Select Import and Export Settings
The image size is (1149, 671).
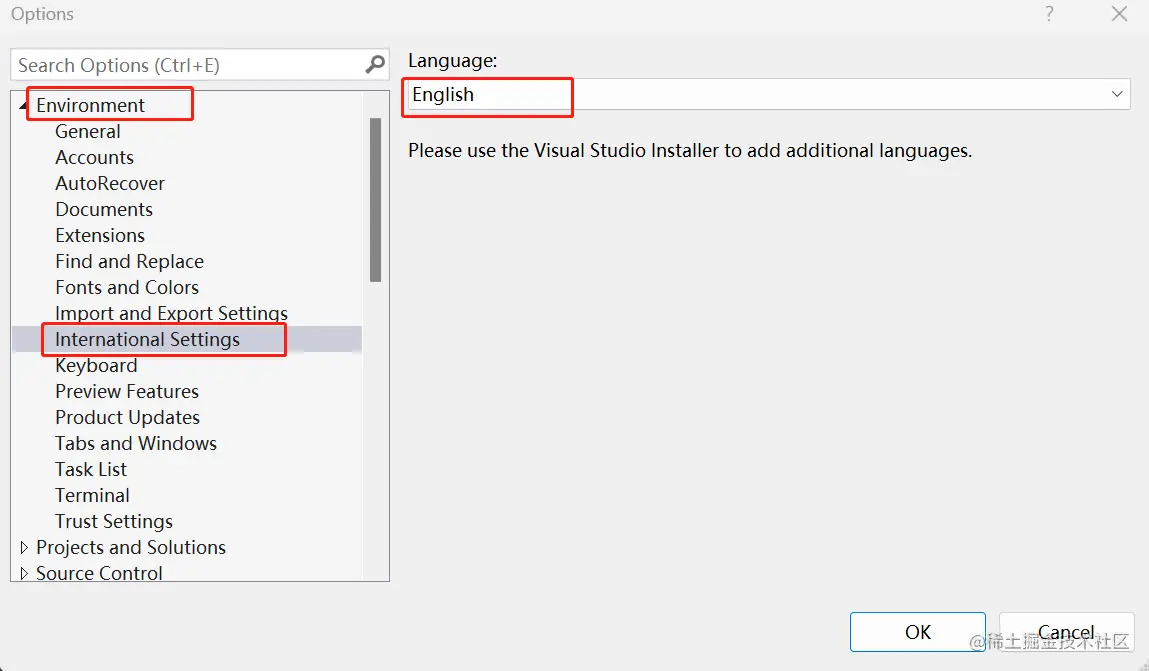point(171,314)
